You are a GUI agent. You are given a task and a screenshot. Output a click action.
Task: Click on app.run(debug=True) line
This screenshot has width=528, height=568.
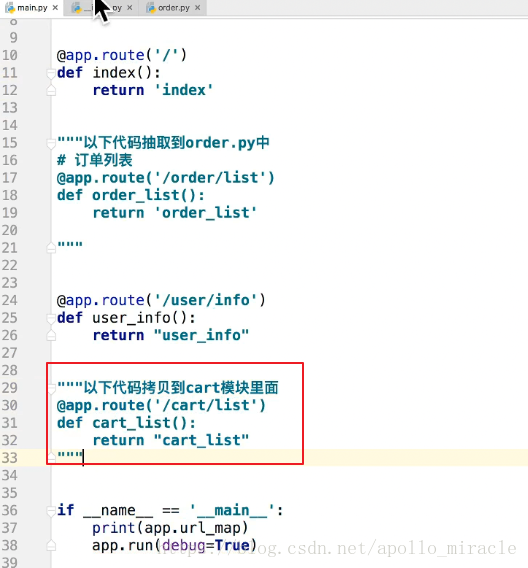(x=174, y=545)
